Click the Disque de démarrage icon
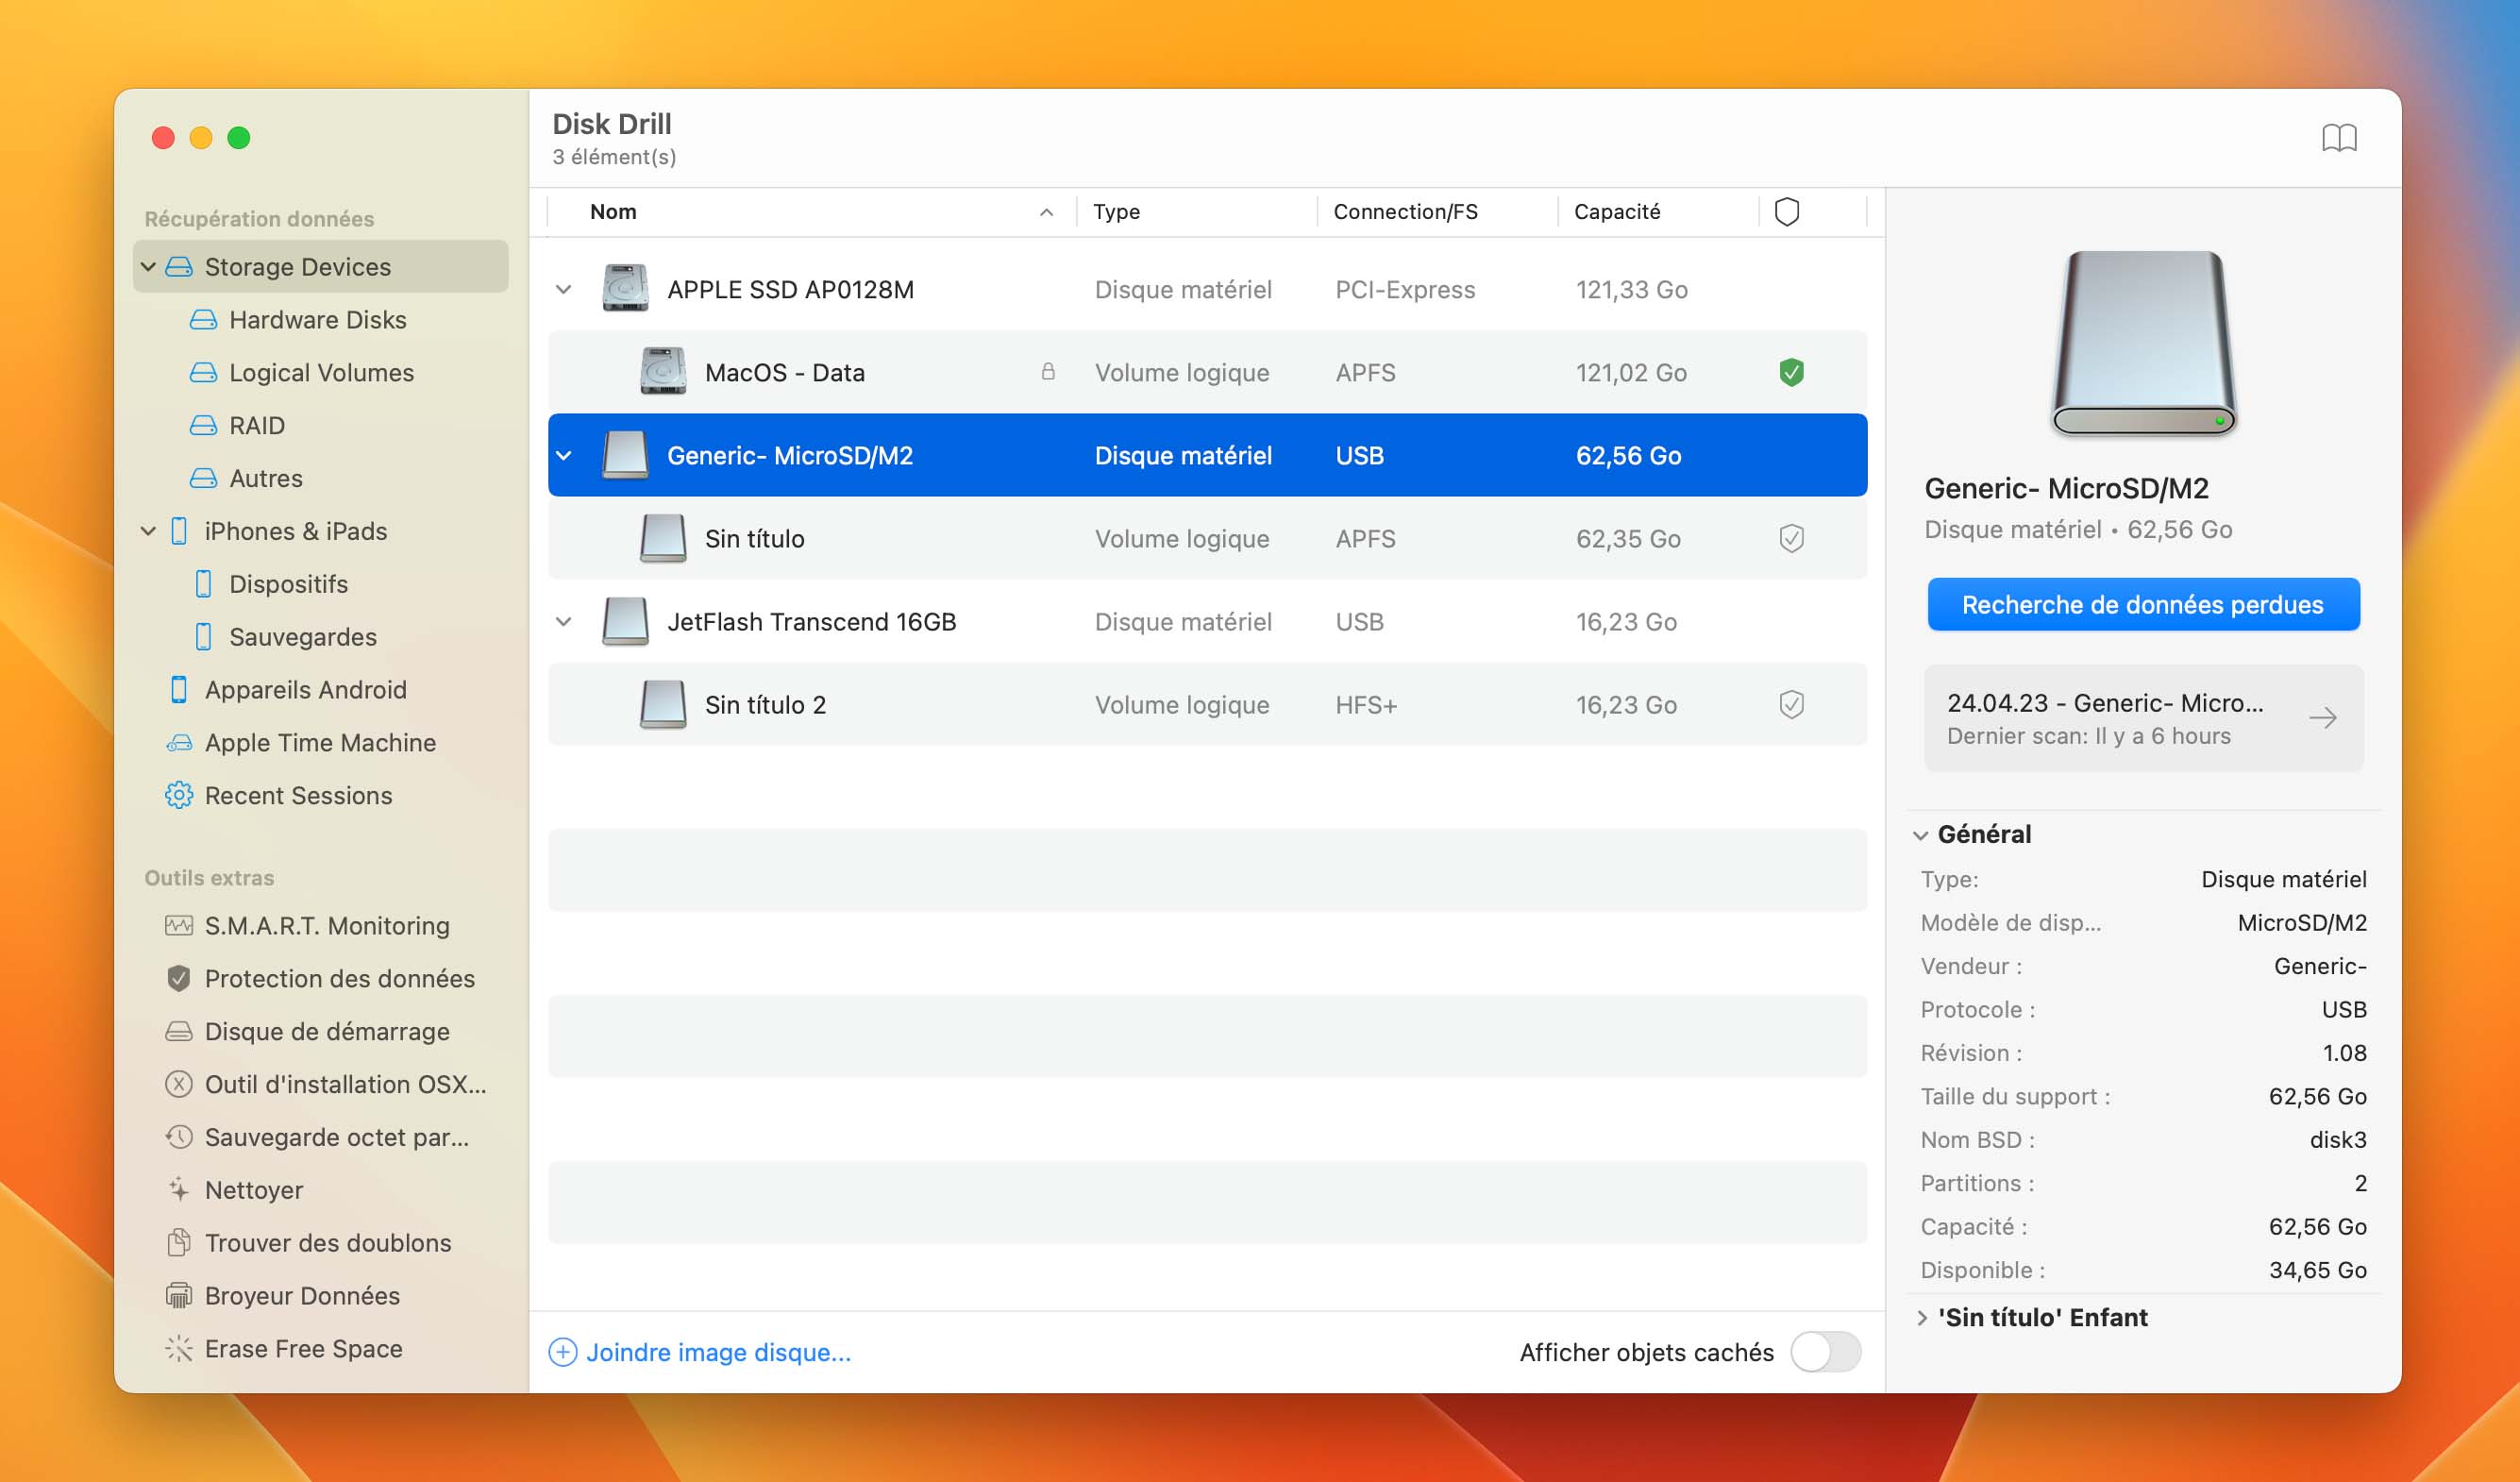The height and width of the screenshot is (1482, 2520). (178, 1031)
